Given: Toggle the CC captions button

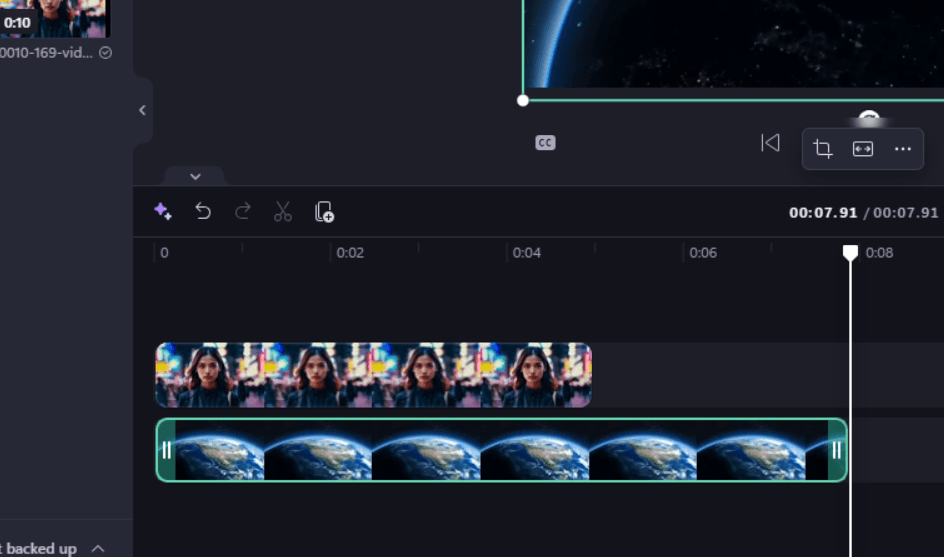Looking at the screenshot, I should coord(545,143).
